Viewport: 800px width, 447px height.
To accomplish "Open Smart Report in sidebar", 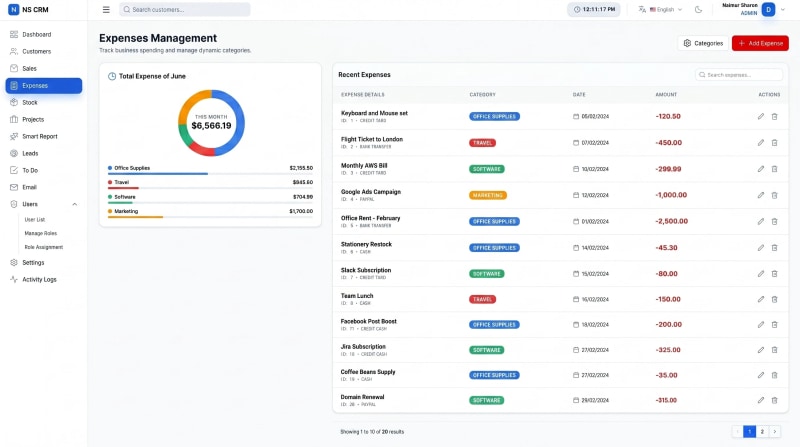I will pos(43,137).
